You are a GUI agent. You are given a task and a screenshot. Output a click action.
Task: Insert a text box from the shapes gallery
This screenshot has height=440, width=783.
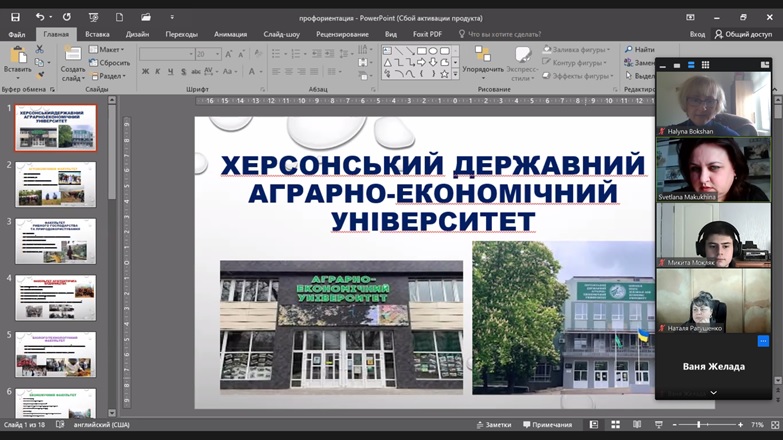tap(387, 51)
